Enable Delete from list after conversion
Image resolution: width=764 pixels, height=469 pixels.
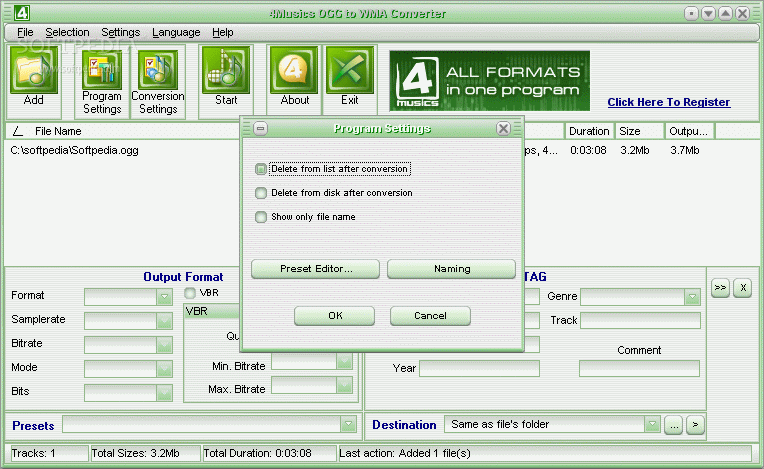261,169
